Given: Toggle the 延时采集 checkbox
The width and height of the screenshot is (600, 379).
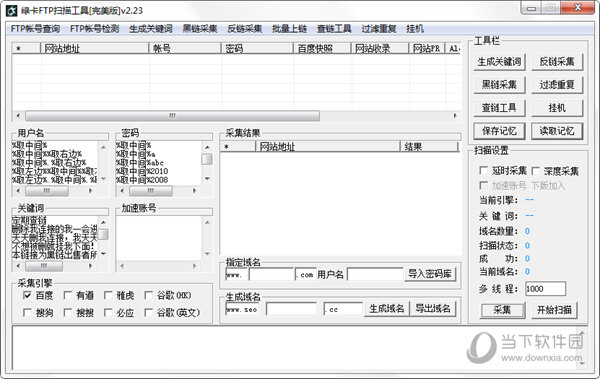Looking at the screenshot, I should tap(484, 170).
